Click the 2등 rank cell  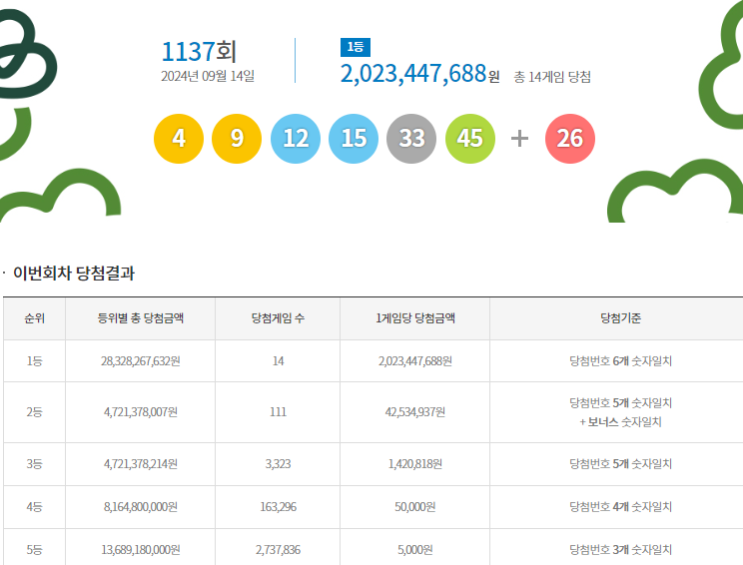[x=34, y=412]
